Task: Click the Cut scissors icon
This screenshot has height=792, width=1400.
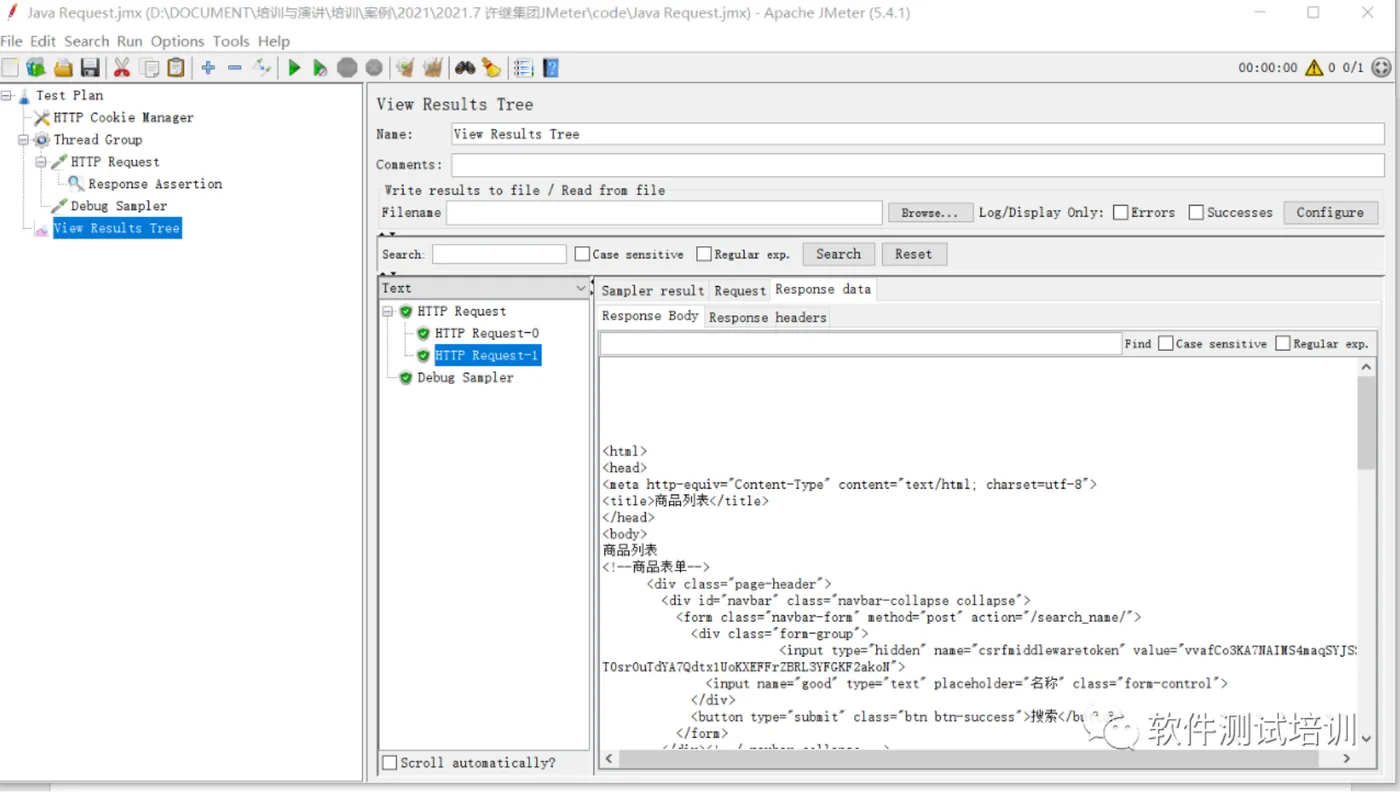Action: click(x=122, y=68)
